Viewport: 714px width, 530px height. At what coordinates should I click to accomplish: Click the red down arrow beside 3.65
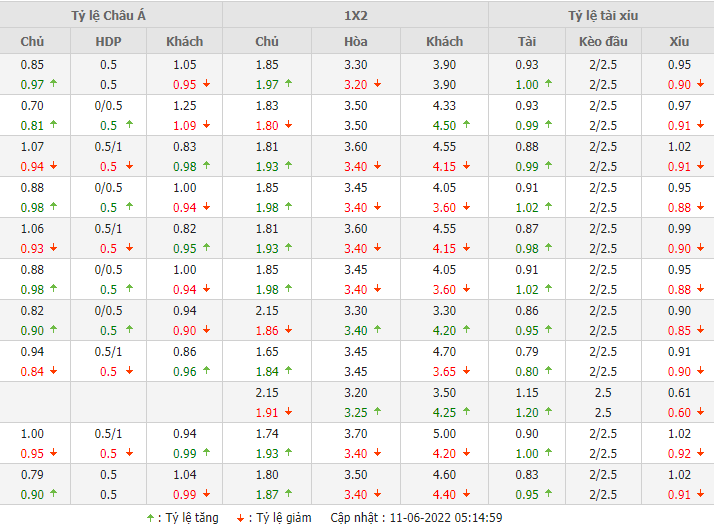[x=467, y=372]
